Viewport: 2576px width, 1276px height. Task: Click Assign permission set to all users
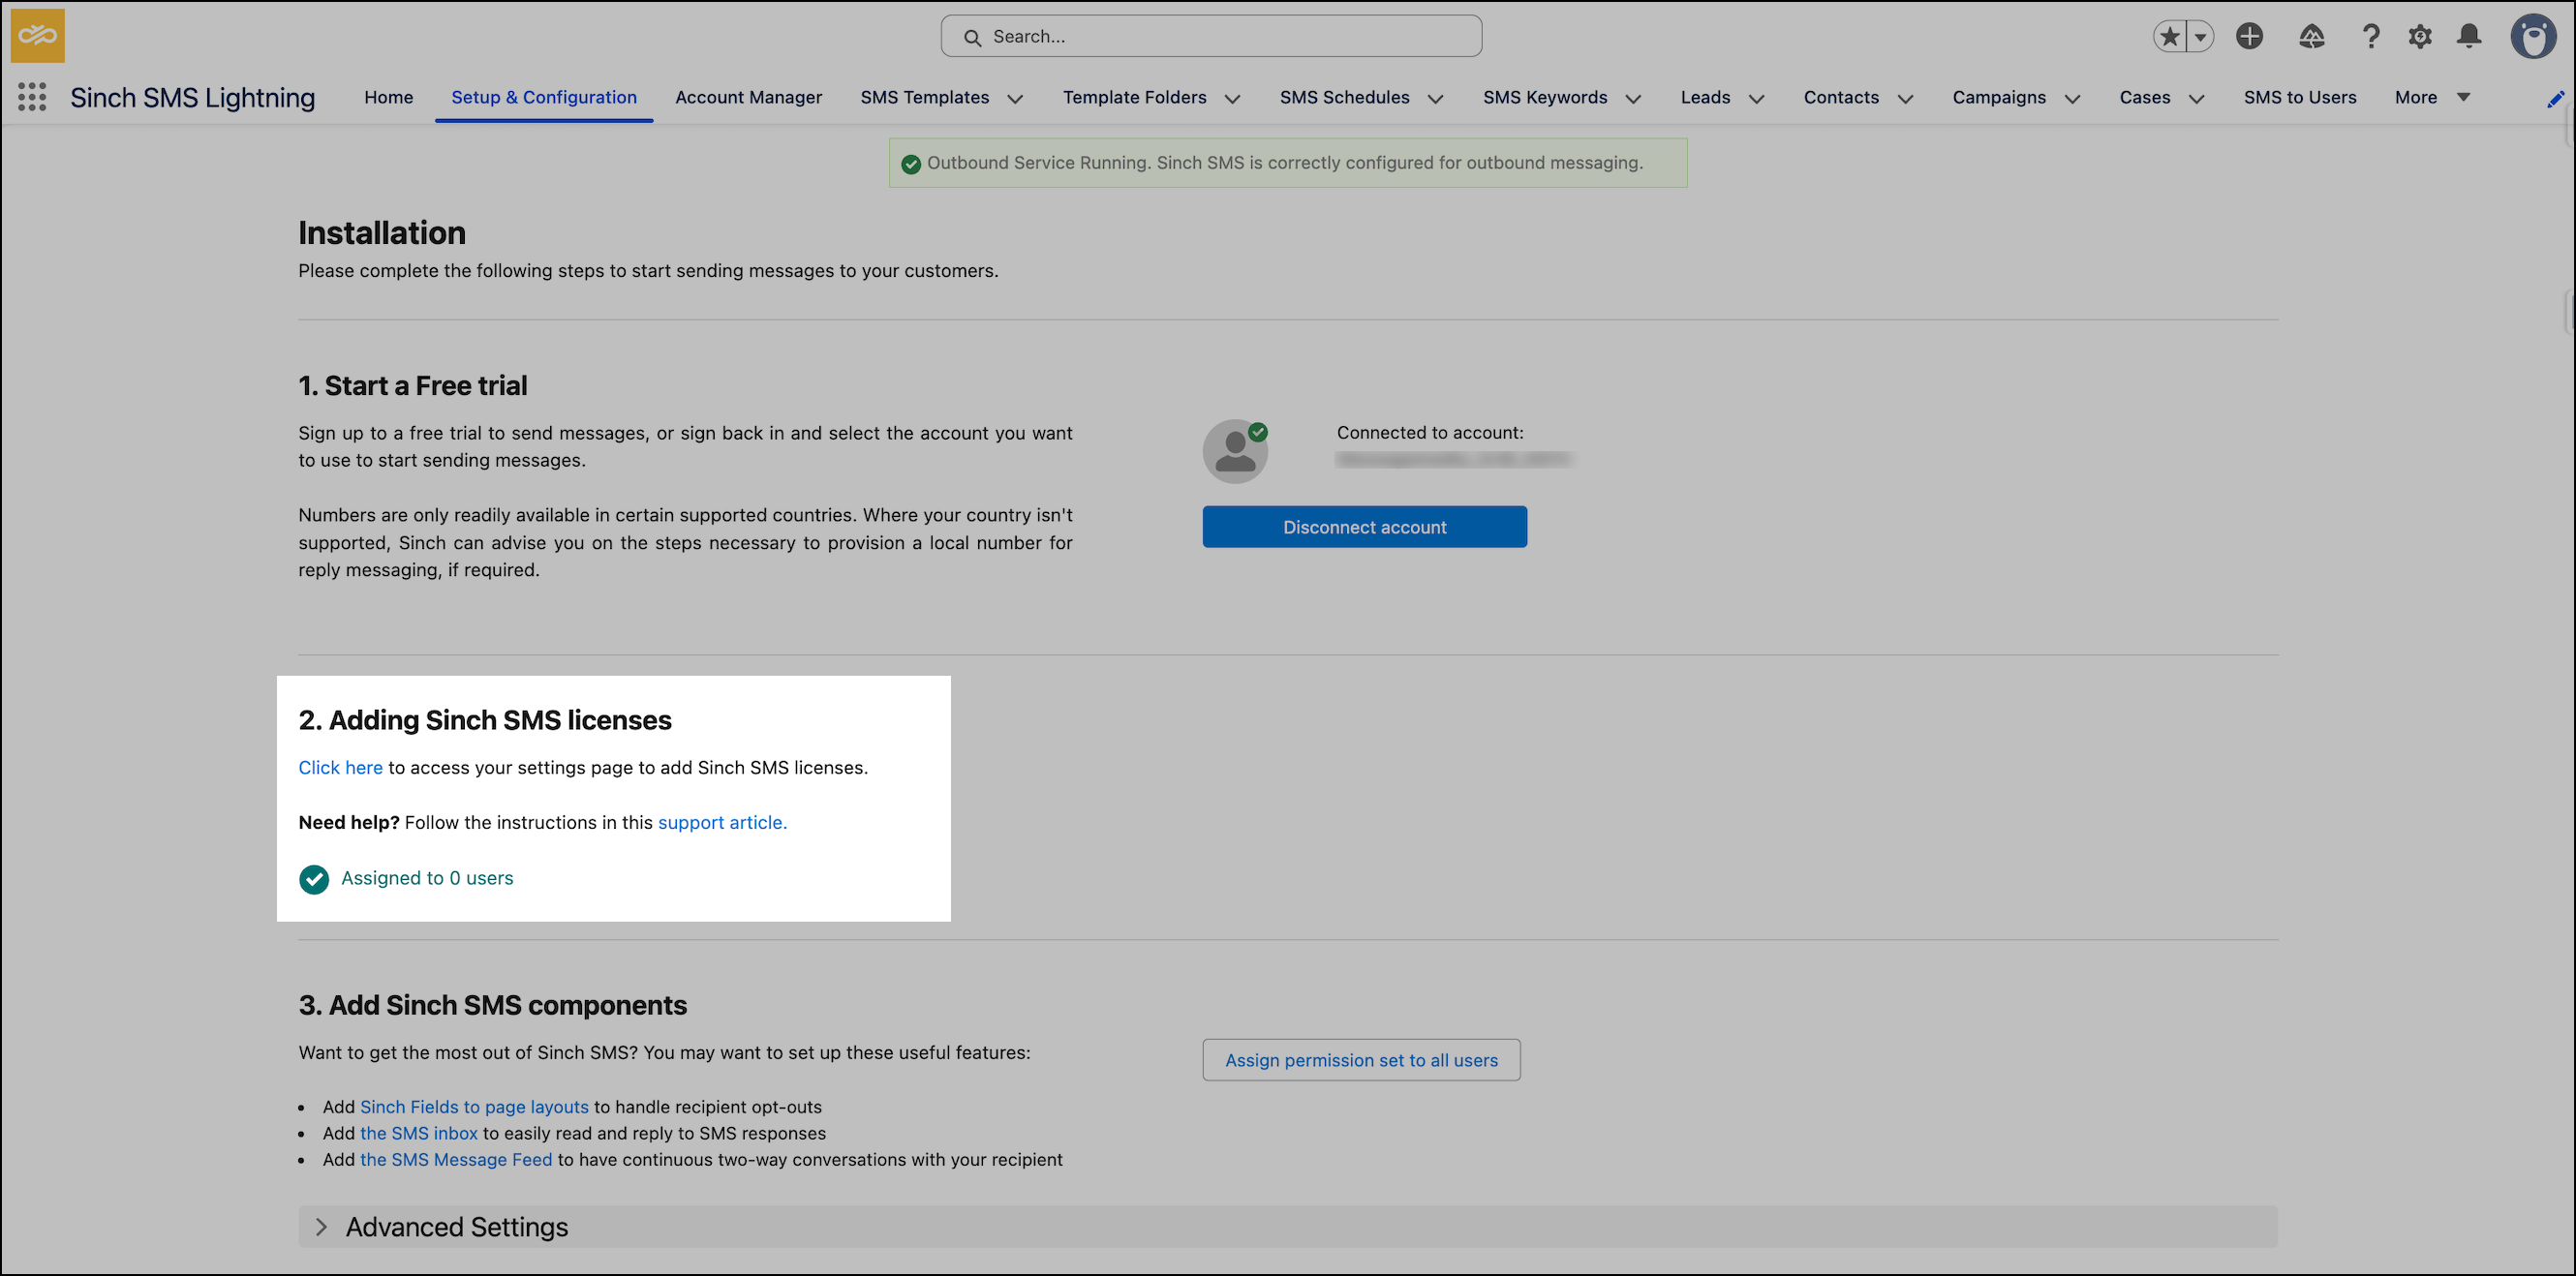click(x=1361, y=1060)
